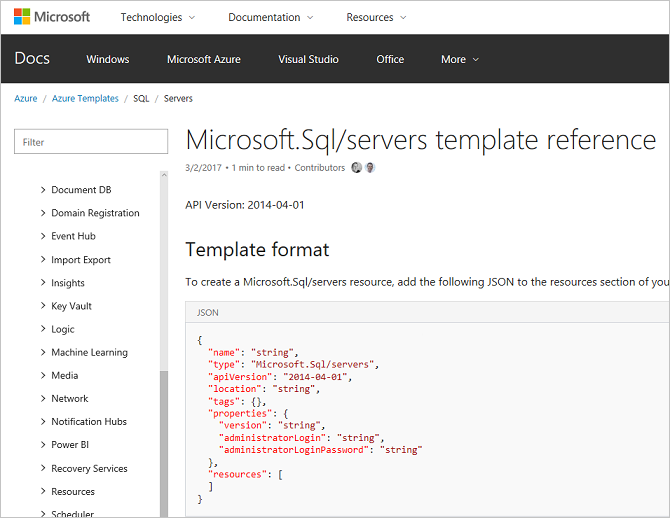Select Power BI in the sidebar

pyautogui.click(x=72, y=445)
